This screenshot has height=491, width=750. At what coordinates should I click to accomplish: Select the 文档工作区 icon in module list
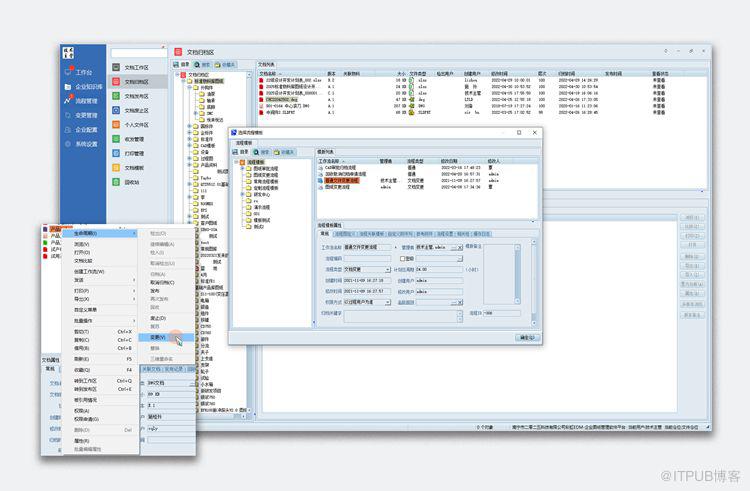pyautogui.click(x=116, y=67)
